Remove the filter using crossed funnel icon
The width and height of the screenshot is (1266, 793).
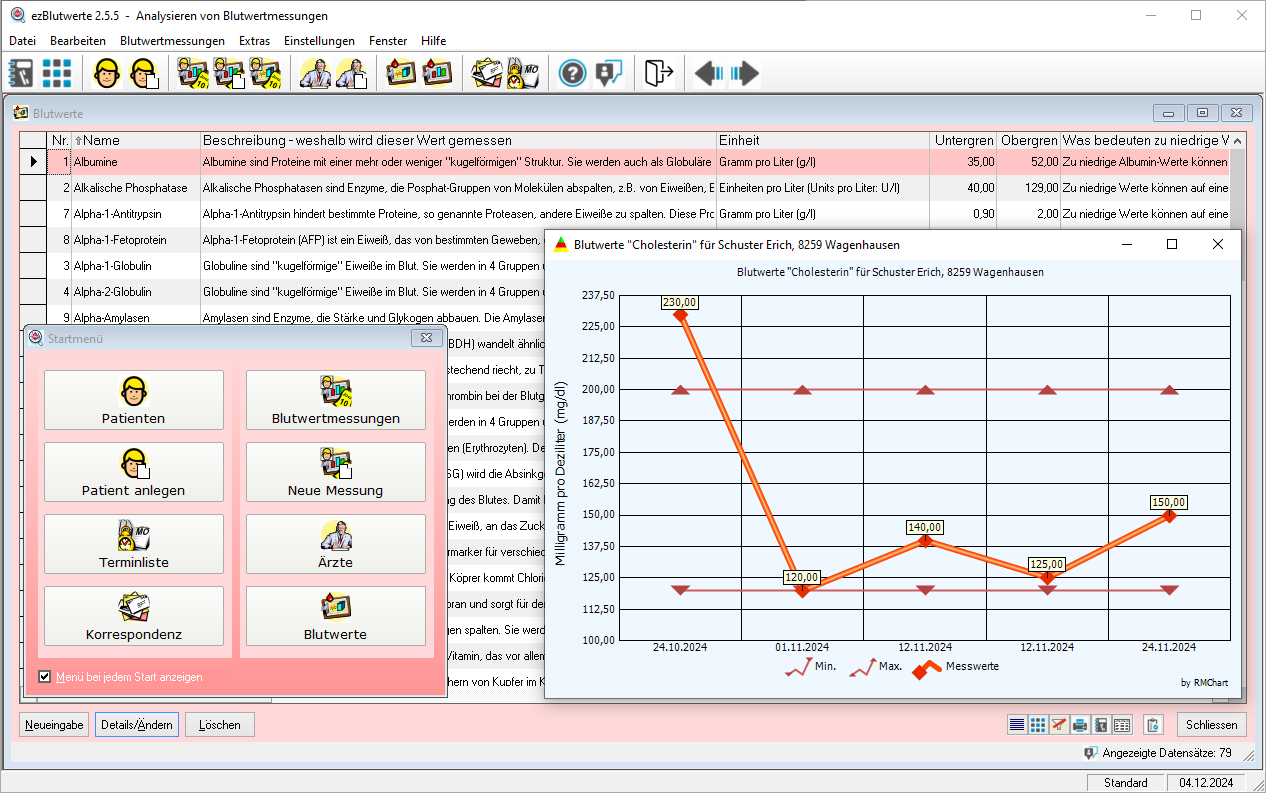click(1058, 724)
